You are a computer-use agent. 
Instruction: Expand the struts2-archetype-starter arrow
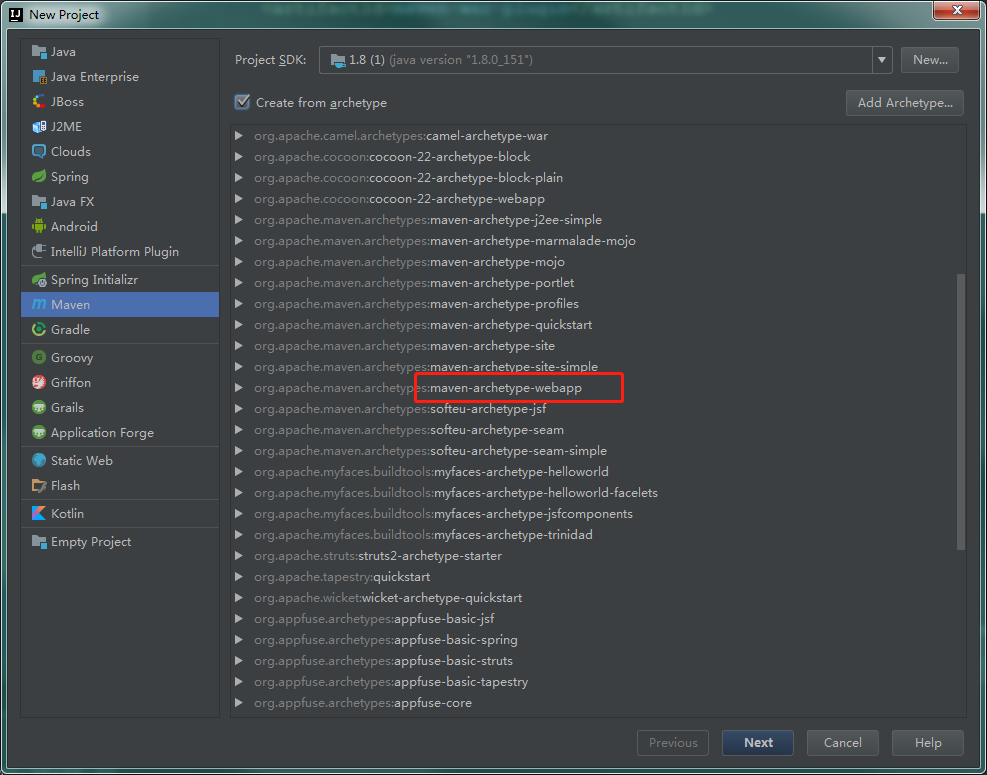239,556
